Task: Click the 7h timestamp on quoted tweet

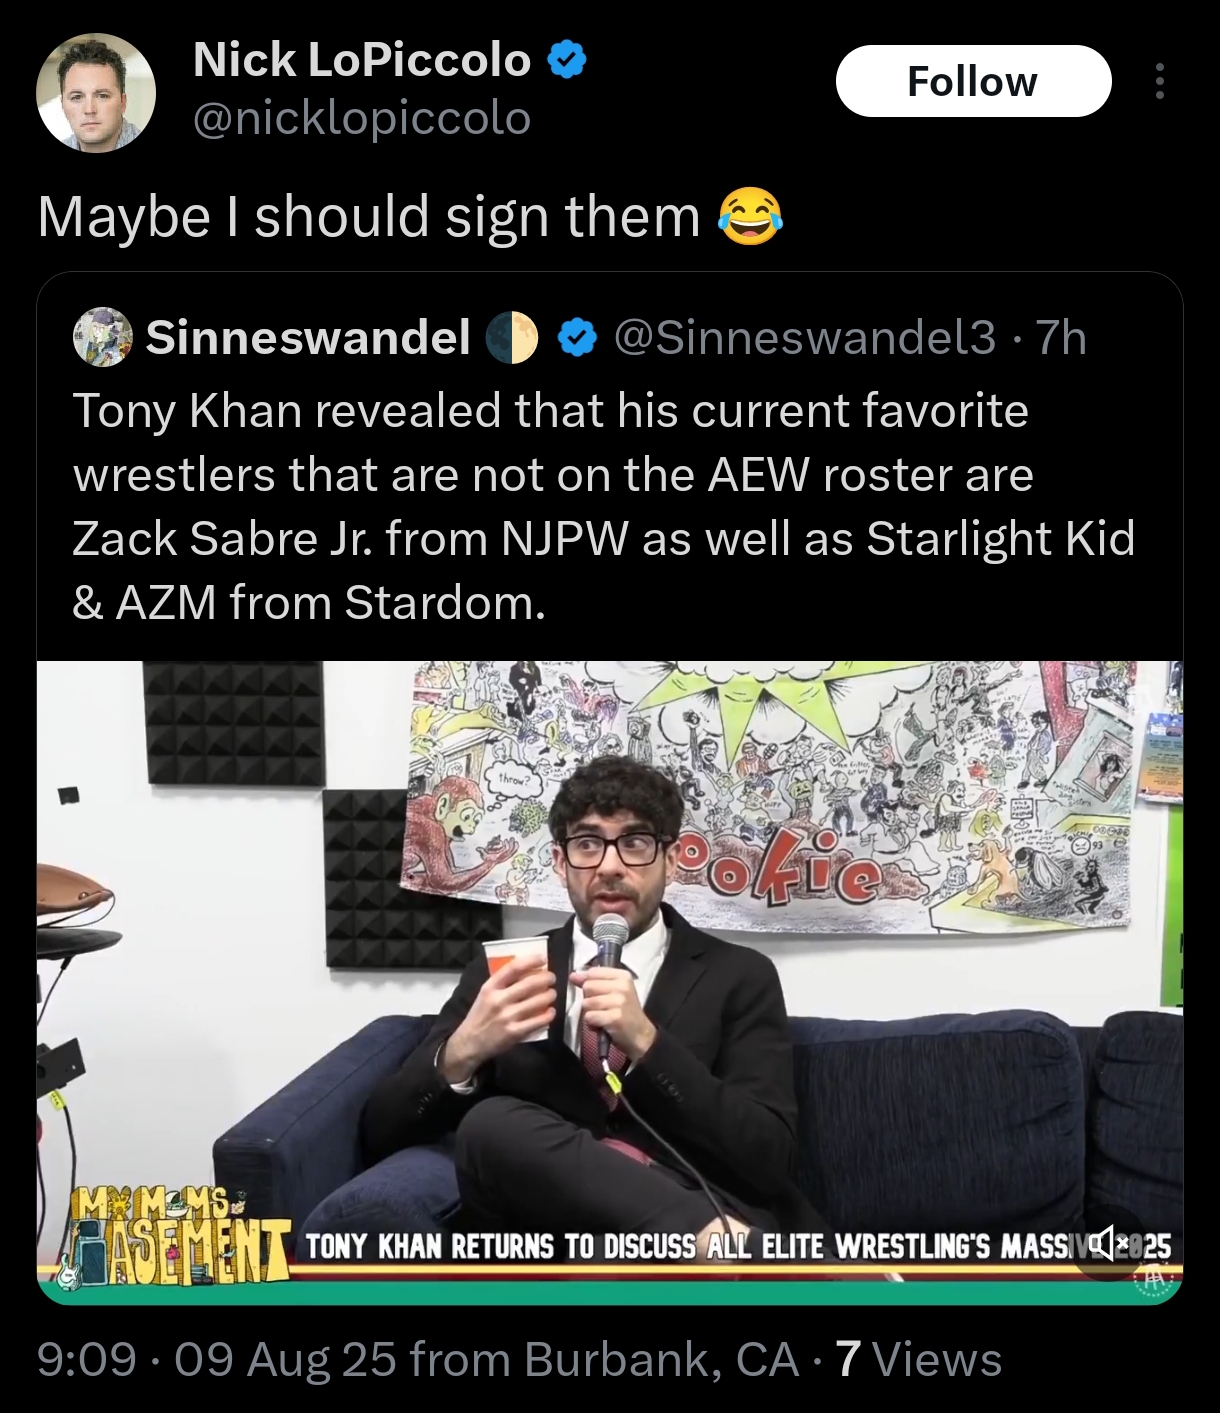Action: point(1061,337)
